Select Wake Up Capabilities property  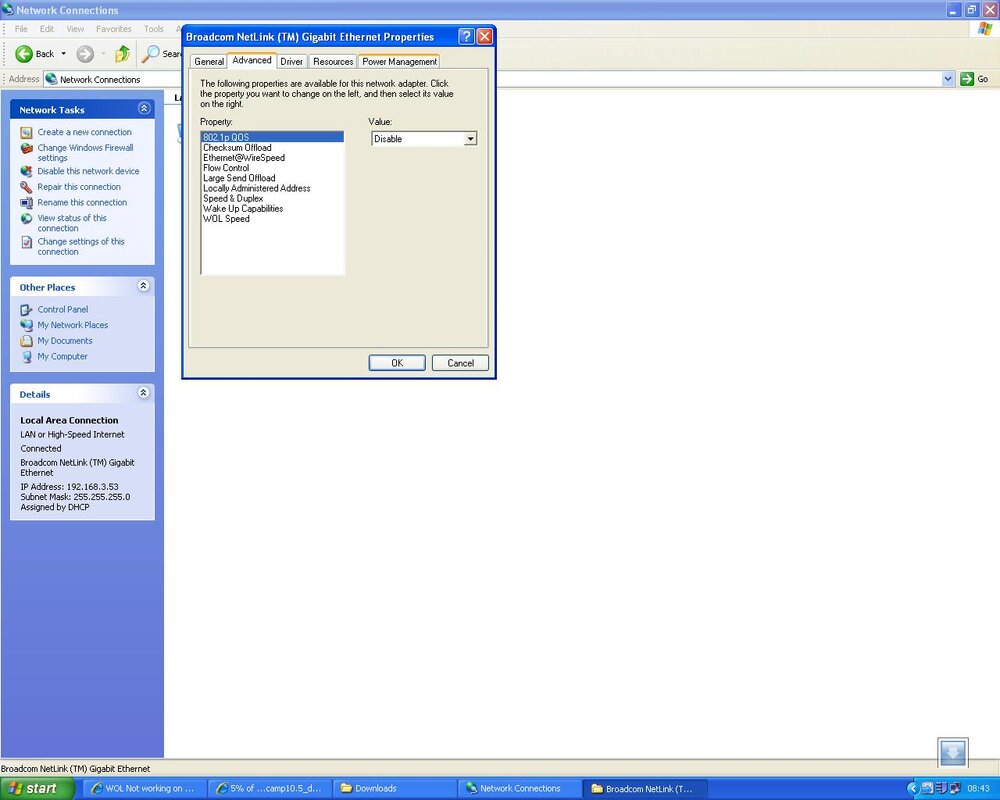pos(272,209)
